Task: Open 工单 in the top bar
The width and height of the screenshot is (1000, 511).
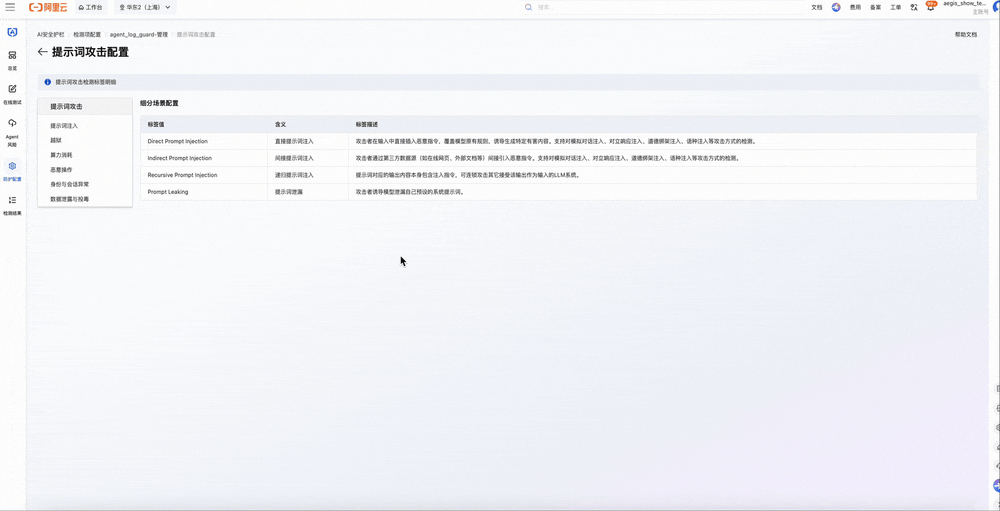Action: 895,8
